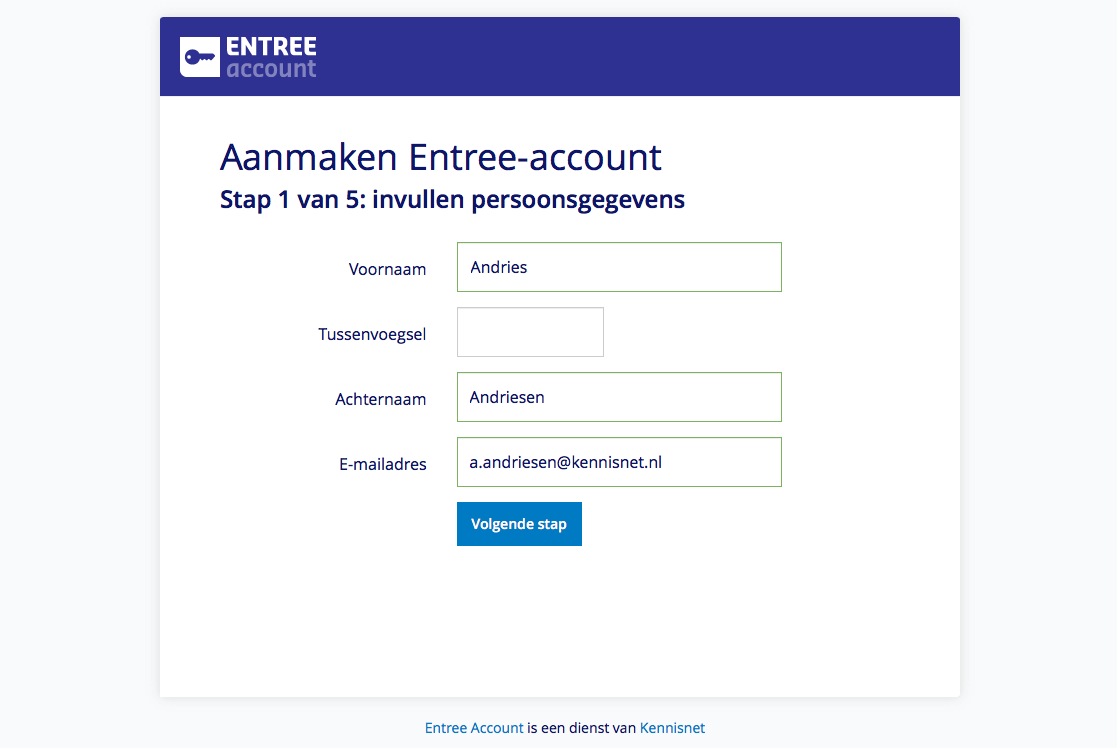Open the Entree Account footer link
The height and width of the screenshot is (748, 1117).
tap(474, 728)
